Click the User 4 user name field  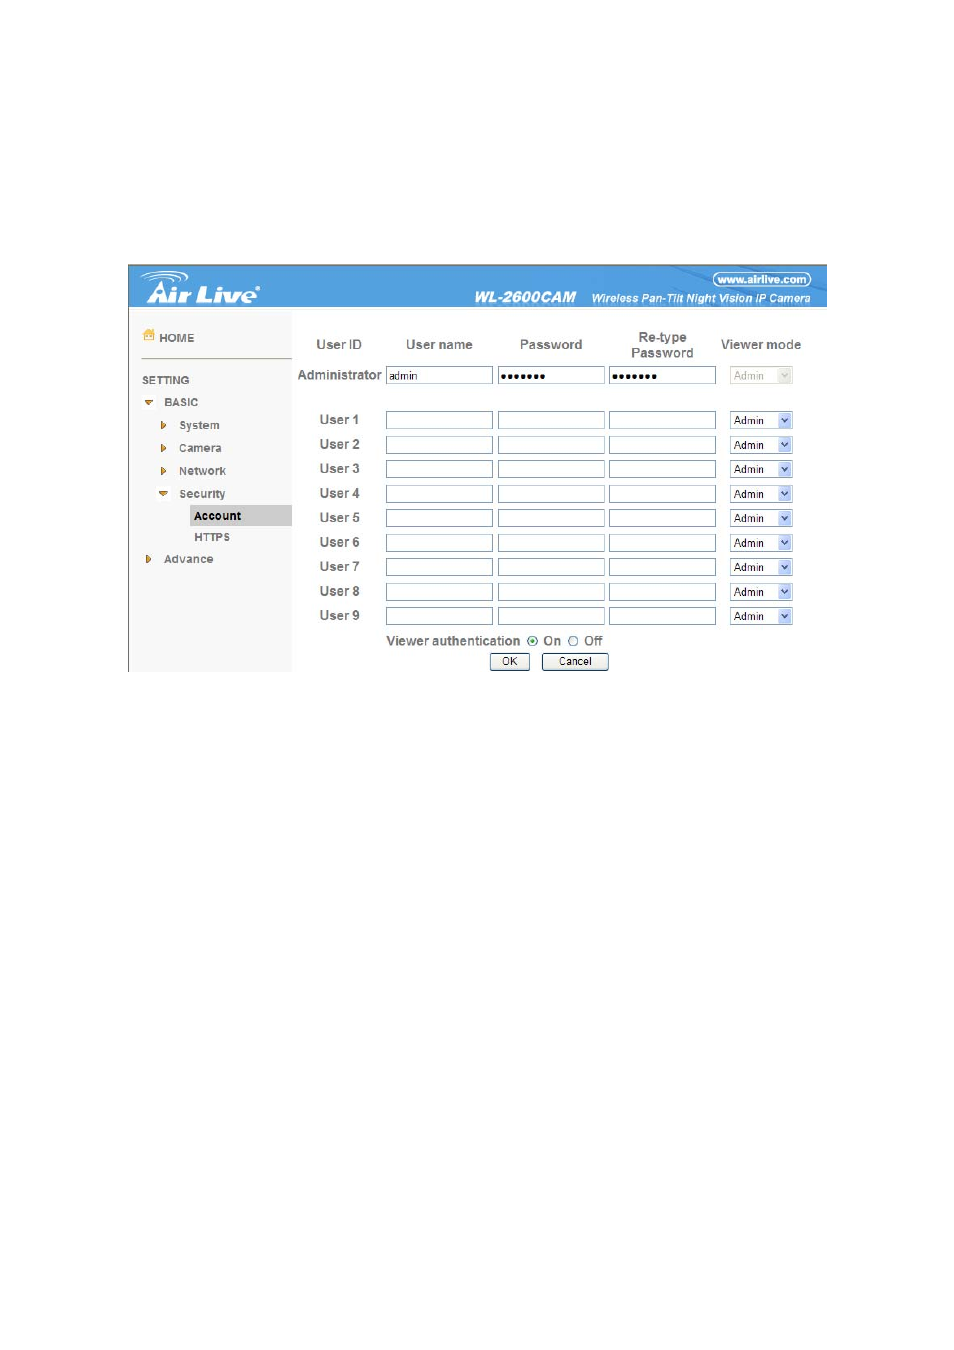click(439, 494)
